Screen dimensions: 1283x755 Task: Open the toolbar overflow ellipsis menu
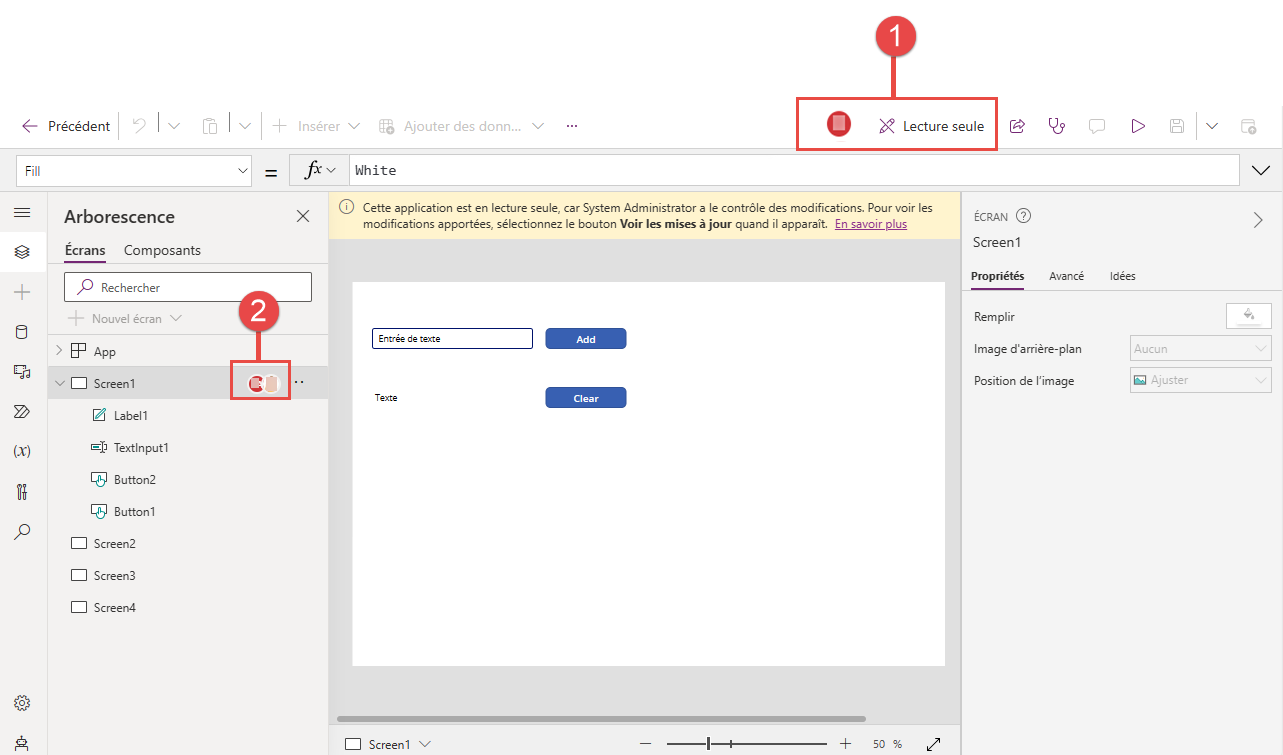[x=572, y=126]
